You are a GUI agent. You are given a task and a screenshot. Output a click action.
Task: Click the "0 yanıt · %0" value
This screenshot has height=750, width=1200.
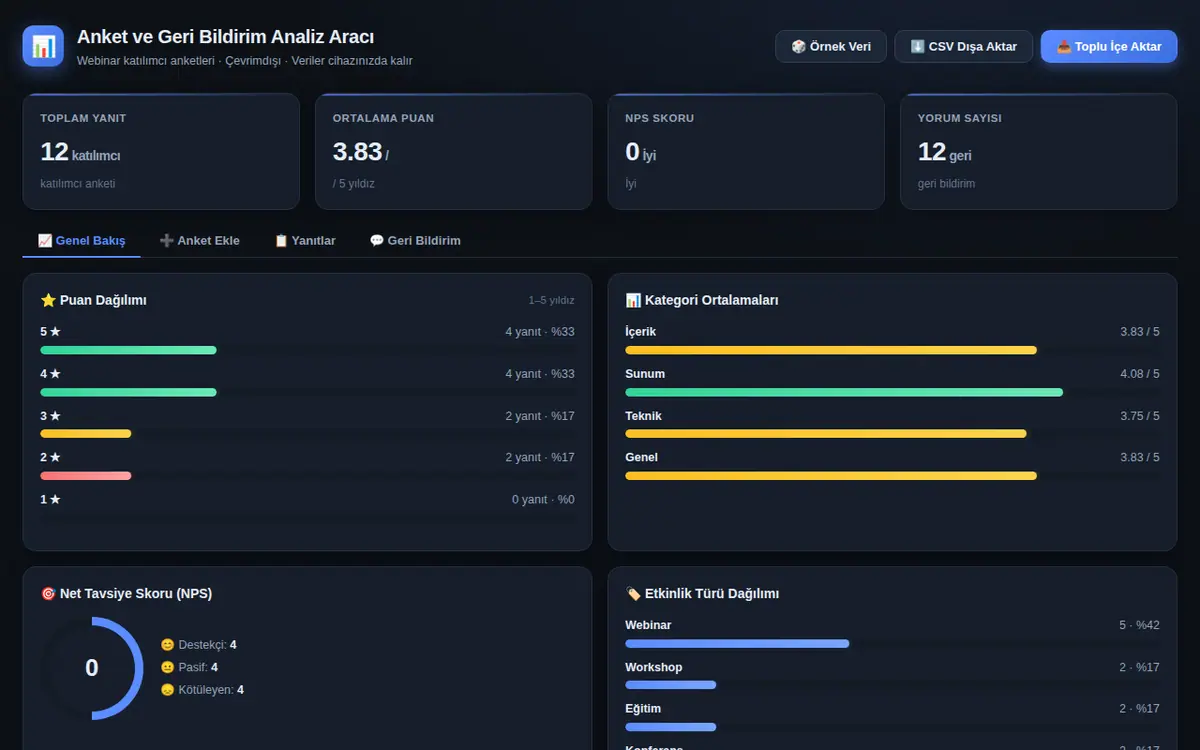[x=543, y=500]
